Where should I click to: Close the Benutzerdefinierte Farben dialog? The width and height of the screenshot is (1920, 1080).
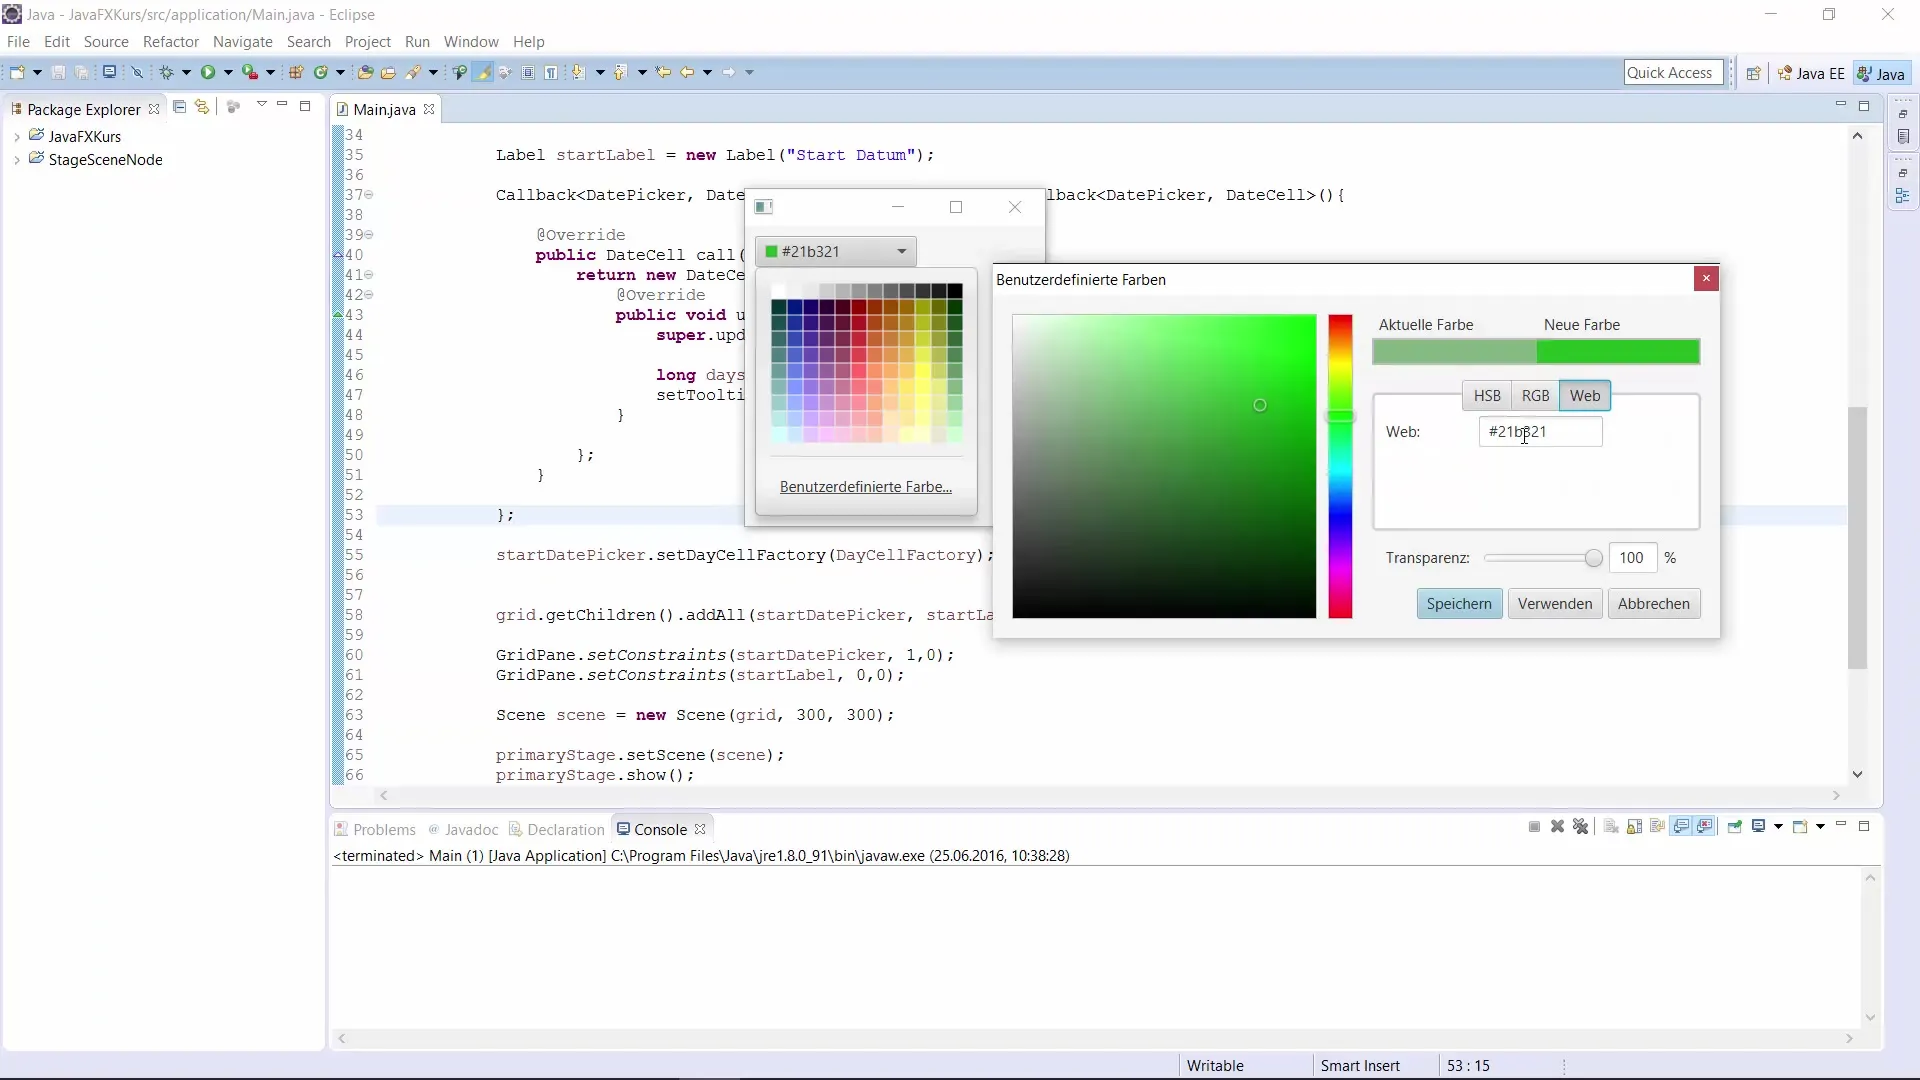(x=1706, y=279)
